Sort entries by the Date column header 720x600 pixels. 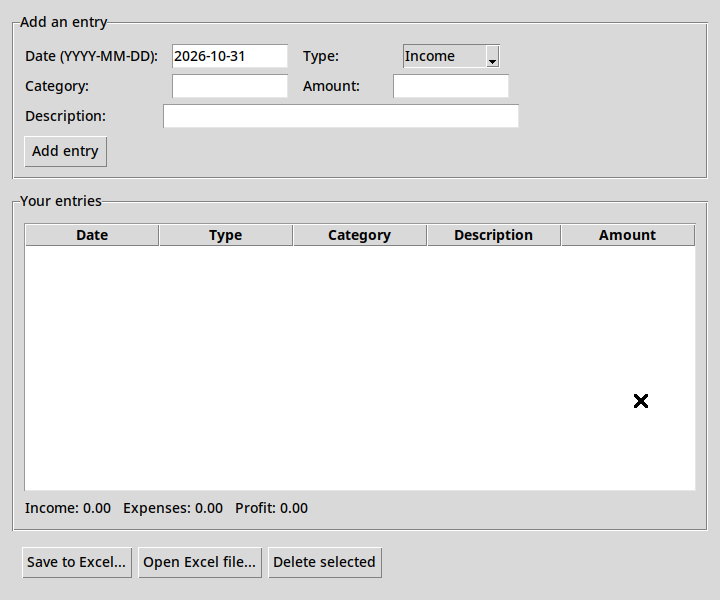coord(92,235)
